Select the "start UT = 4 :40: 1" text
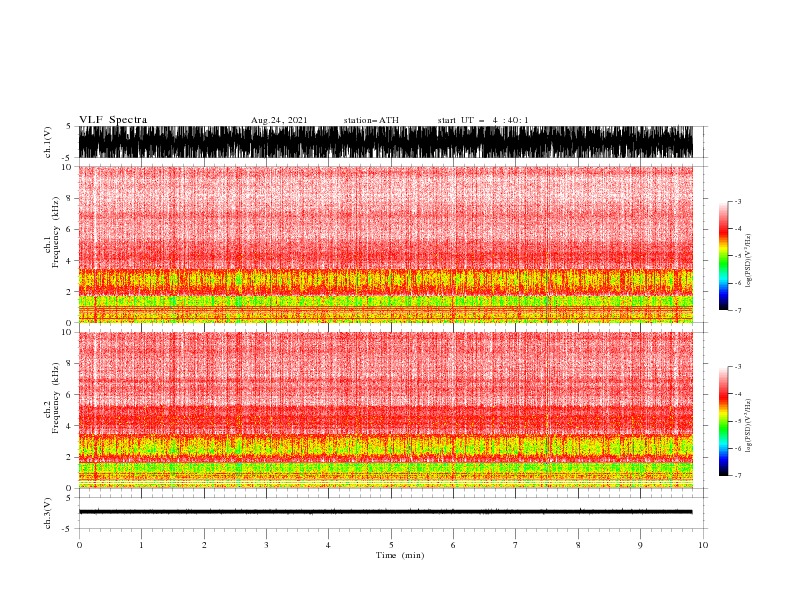 [x=483, y=120]
